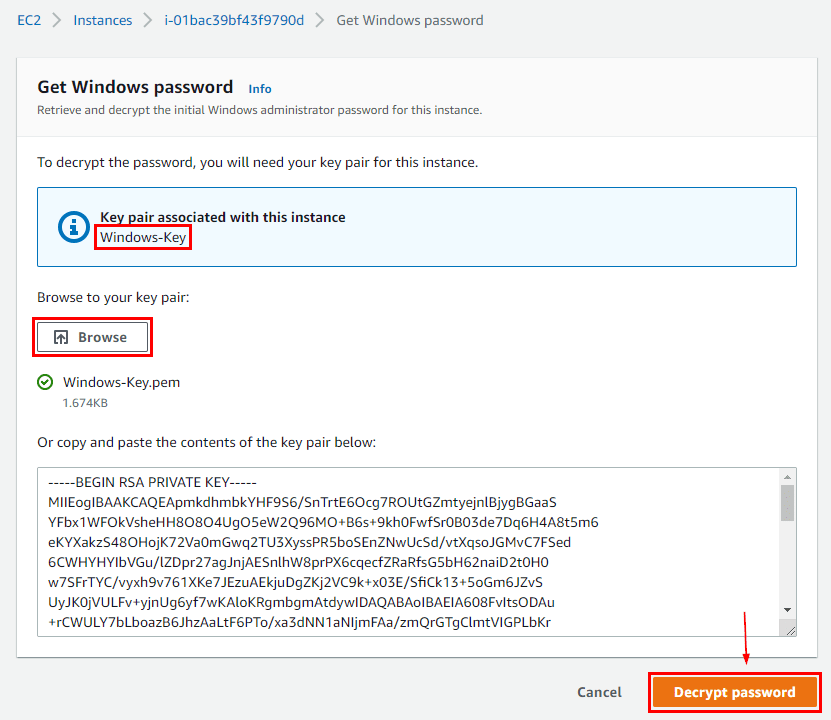
Task: Click the Get Windows password breadcrumb text
Action: coord(409,20)
